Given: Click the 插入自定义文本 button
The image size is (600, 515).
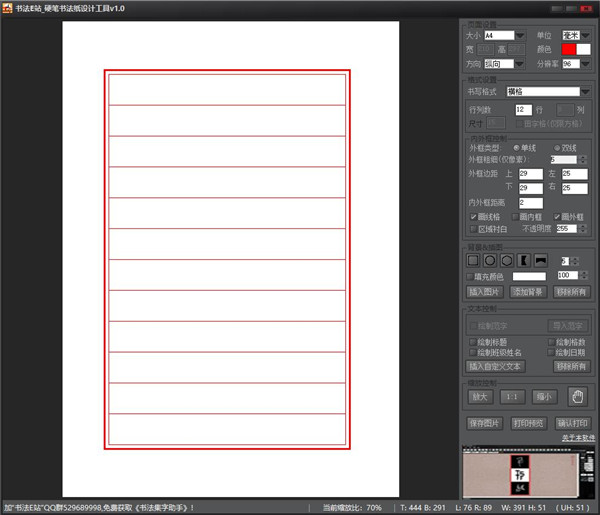Looking at the screenshot, I should 495,366.
